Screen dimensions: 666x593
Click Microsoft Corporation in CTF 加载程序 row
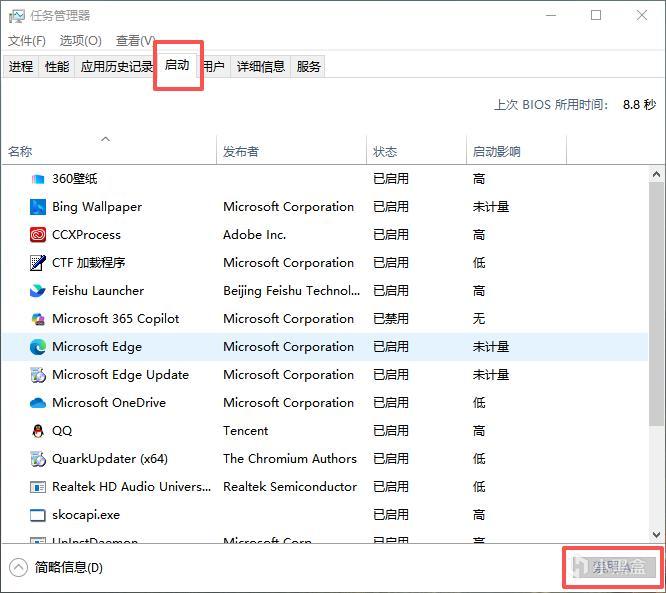tap(289, 263)
